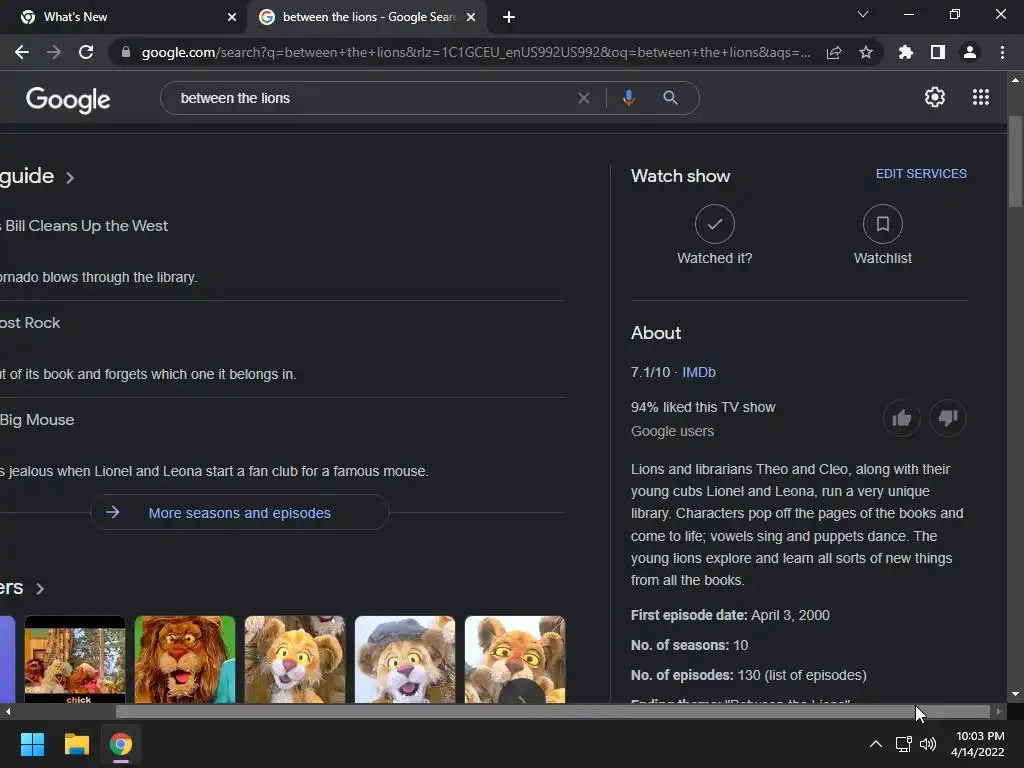
Task: Click the forward navigation arrow
Action: click(x=54, y=52)
